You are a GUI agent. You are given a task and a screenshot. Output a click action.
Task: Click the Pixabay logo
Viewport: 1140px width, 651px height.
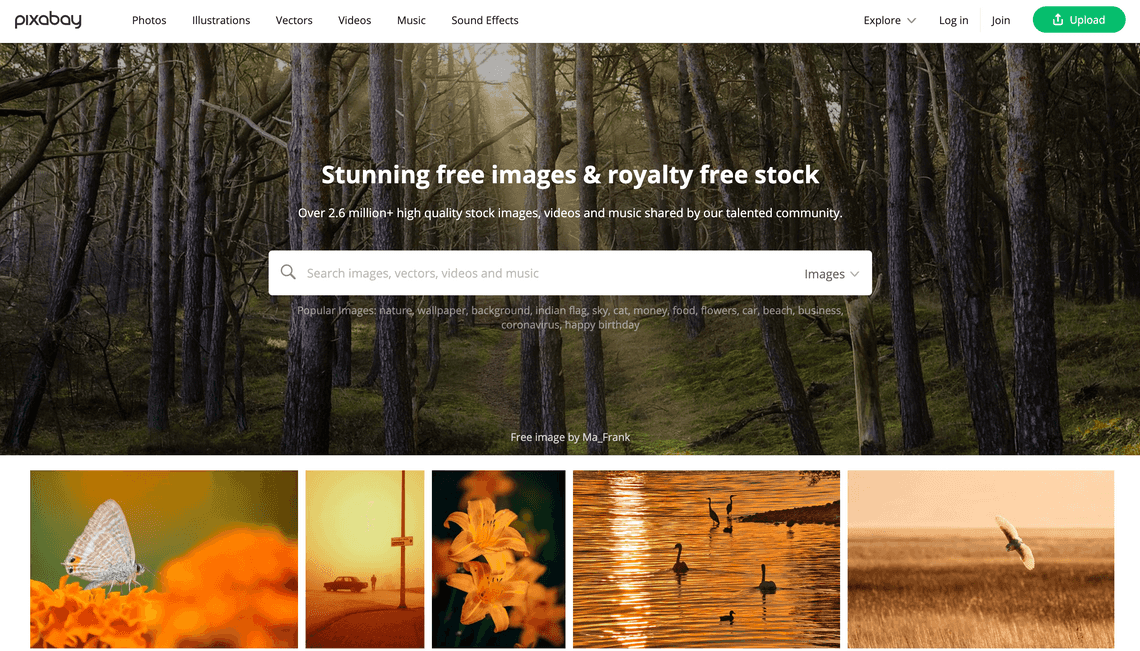click(48, 20)
